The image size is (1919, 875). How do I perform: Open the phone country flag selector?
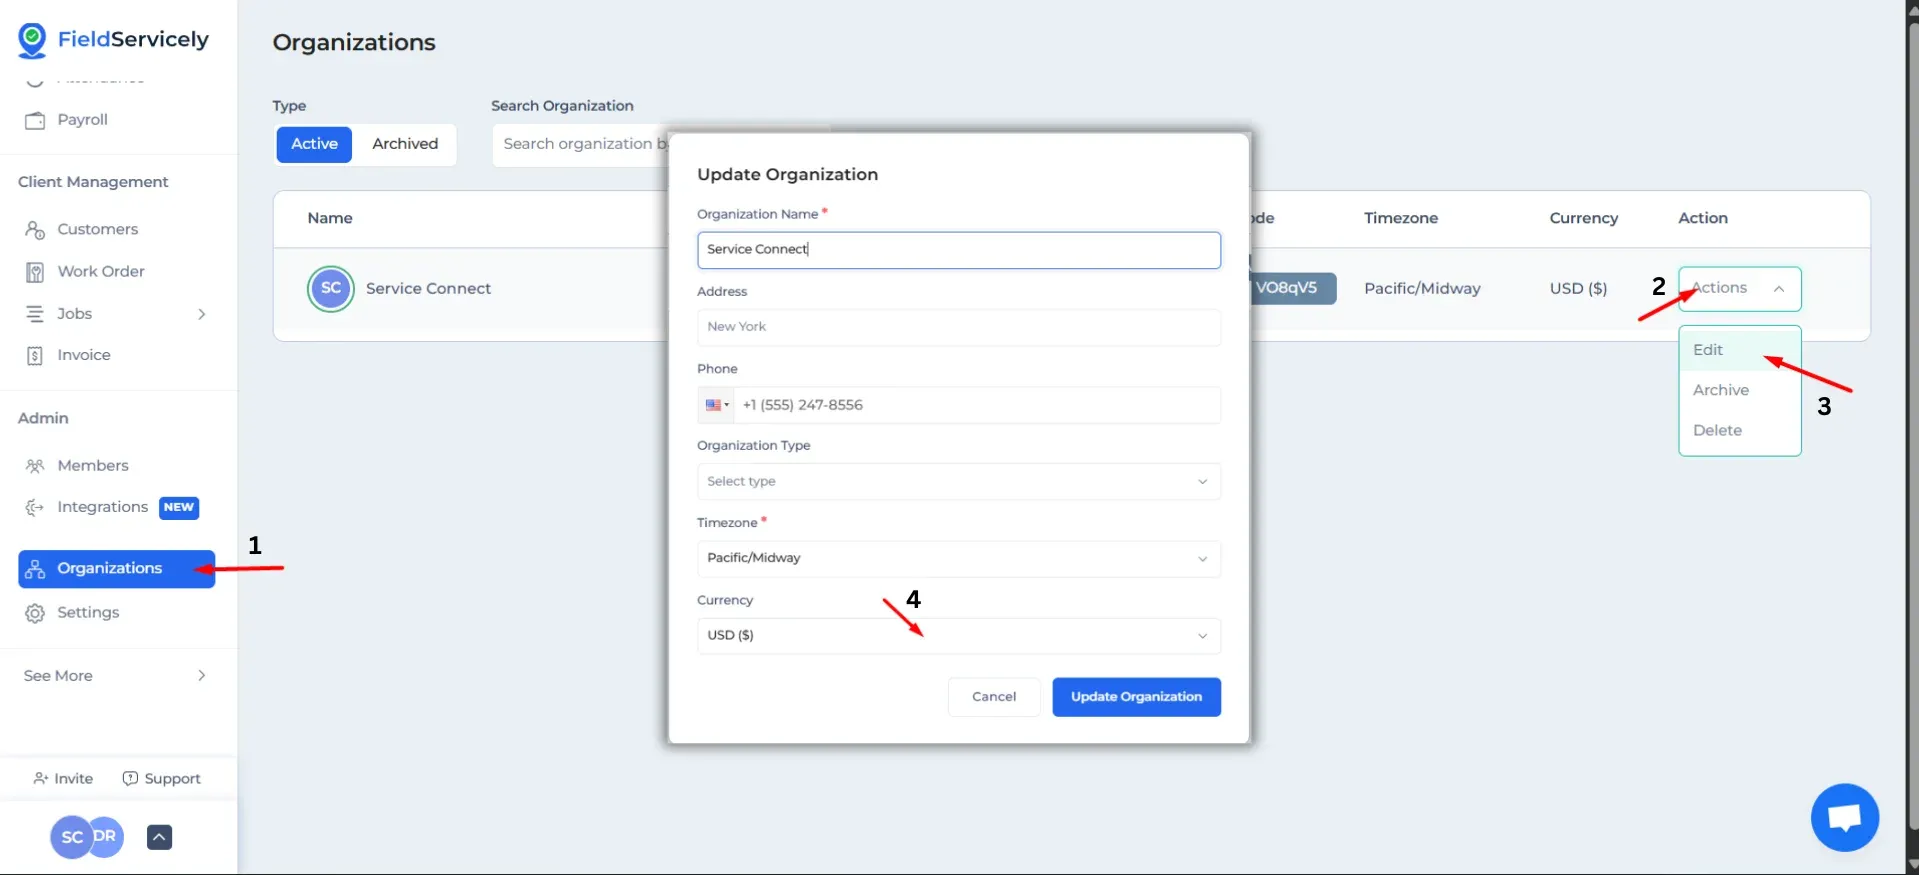[716, 405]
